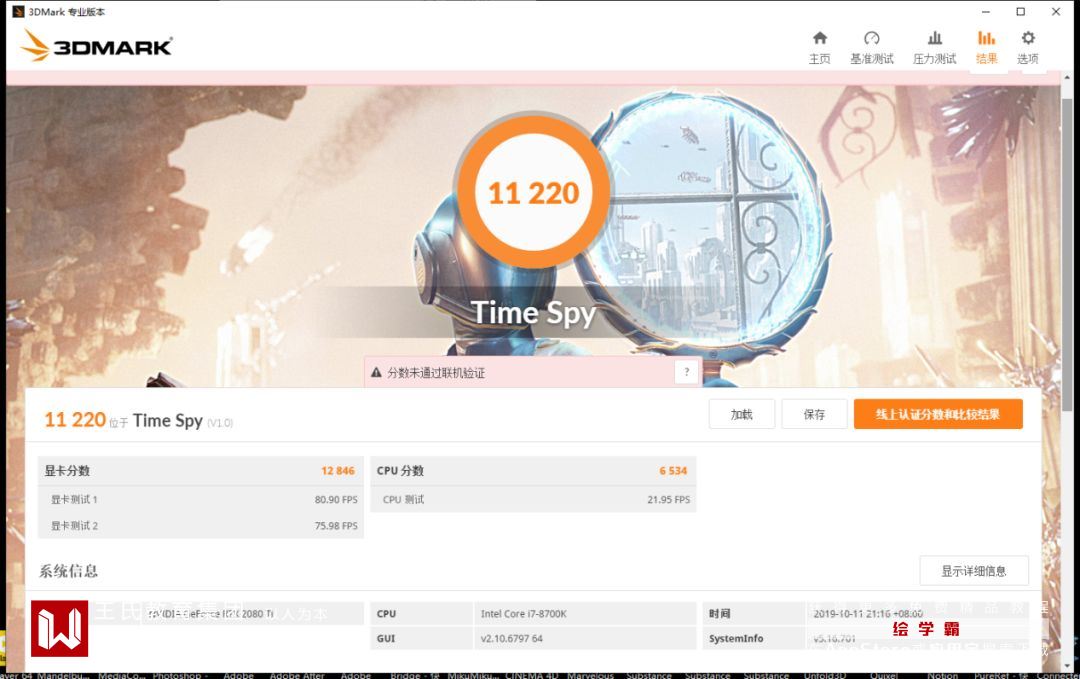
Task: Click the 6 534 CPU score value
Action: point(673,471)
